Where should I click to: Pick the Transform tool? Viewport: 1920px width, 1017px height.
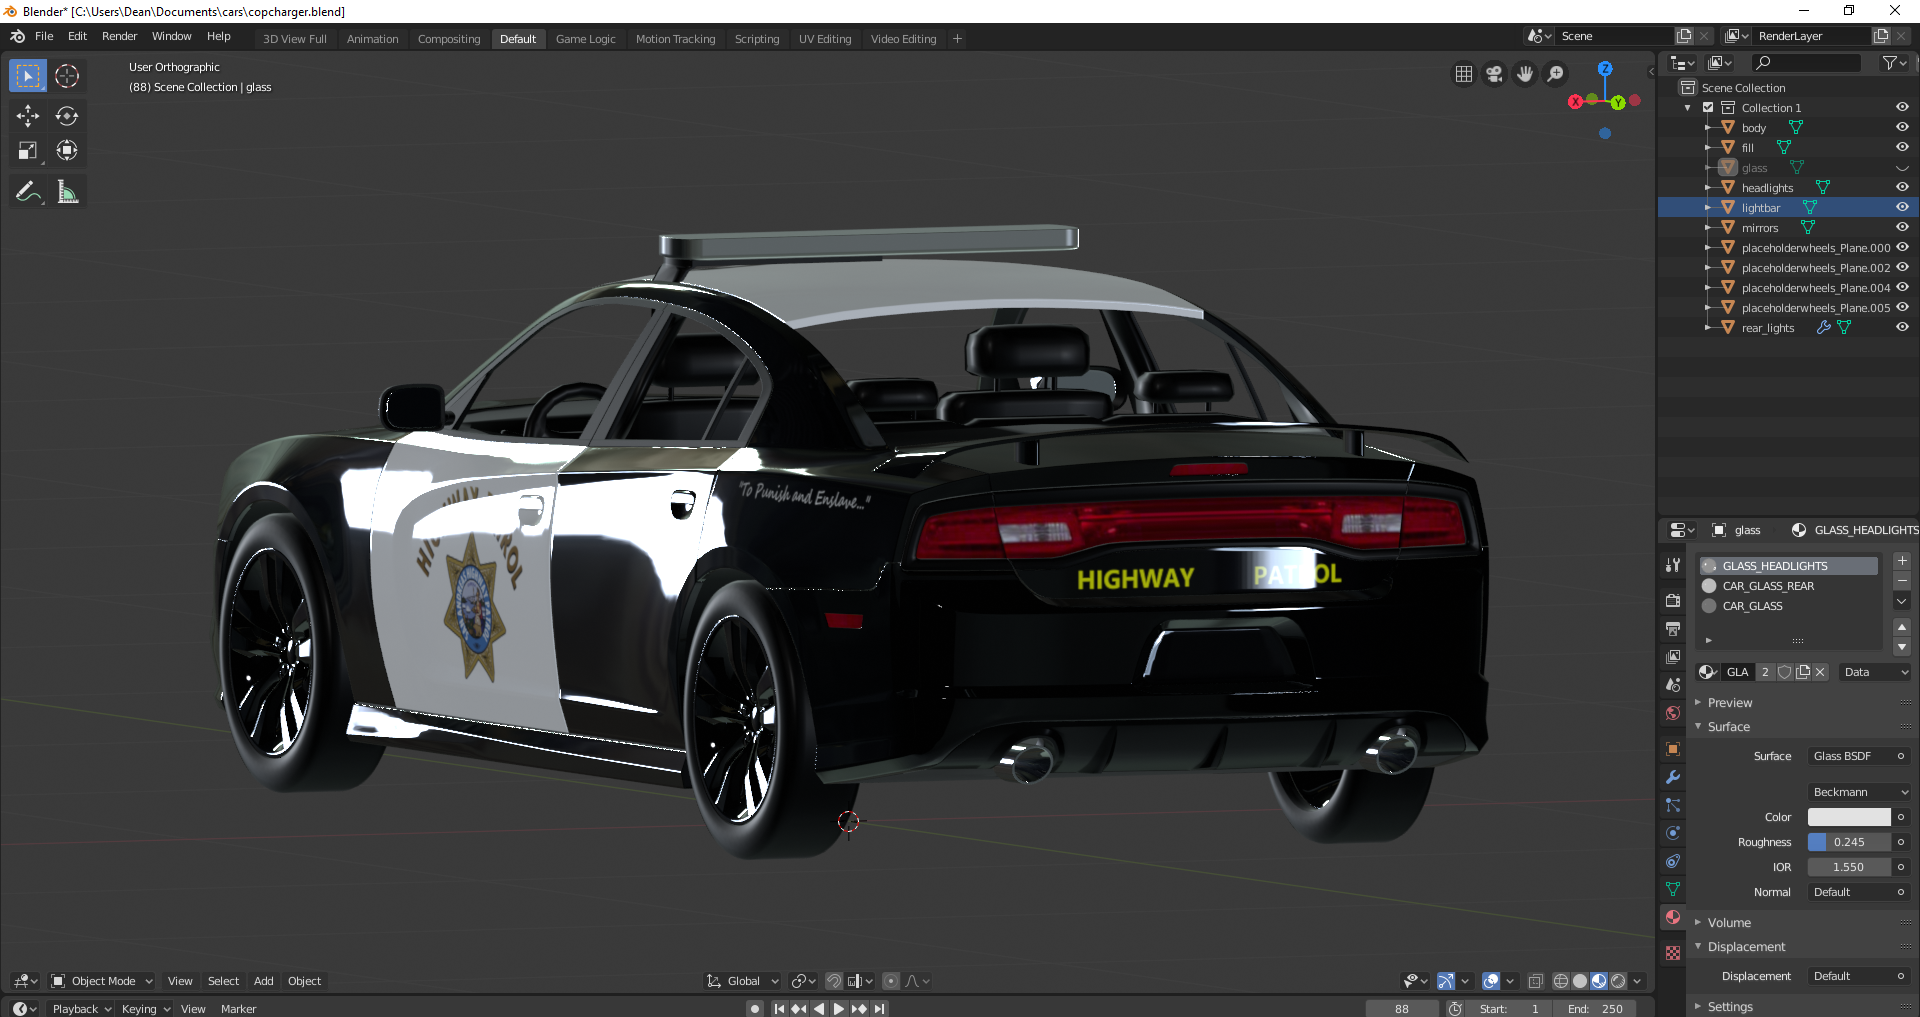pyautogui.click(x=67, y=150)
